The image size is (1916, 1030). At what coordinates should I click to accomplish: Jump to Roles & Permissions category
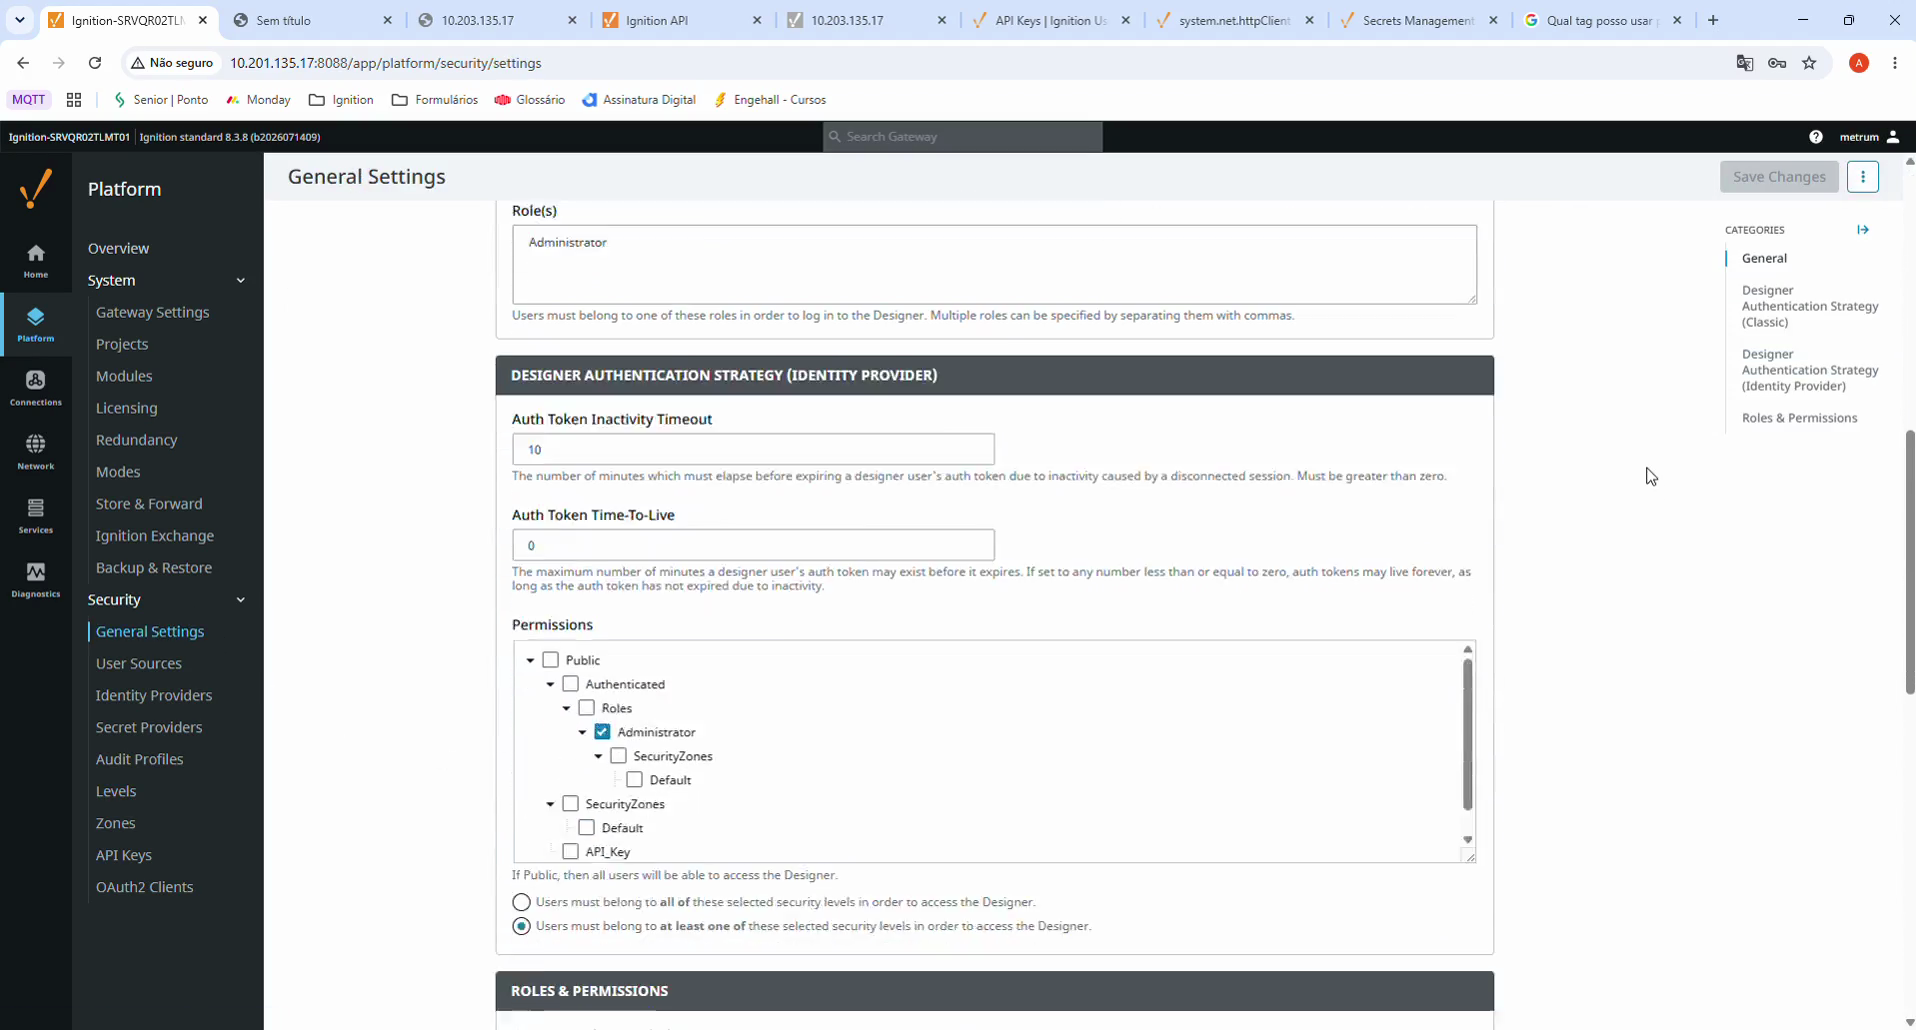[x=1799, y=418]
